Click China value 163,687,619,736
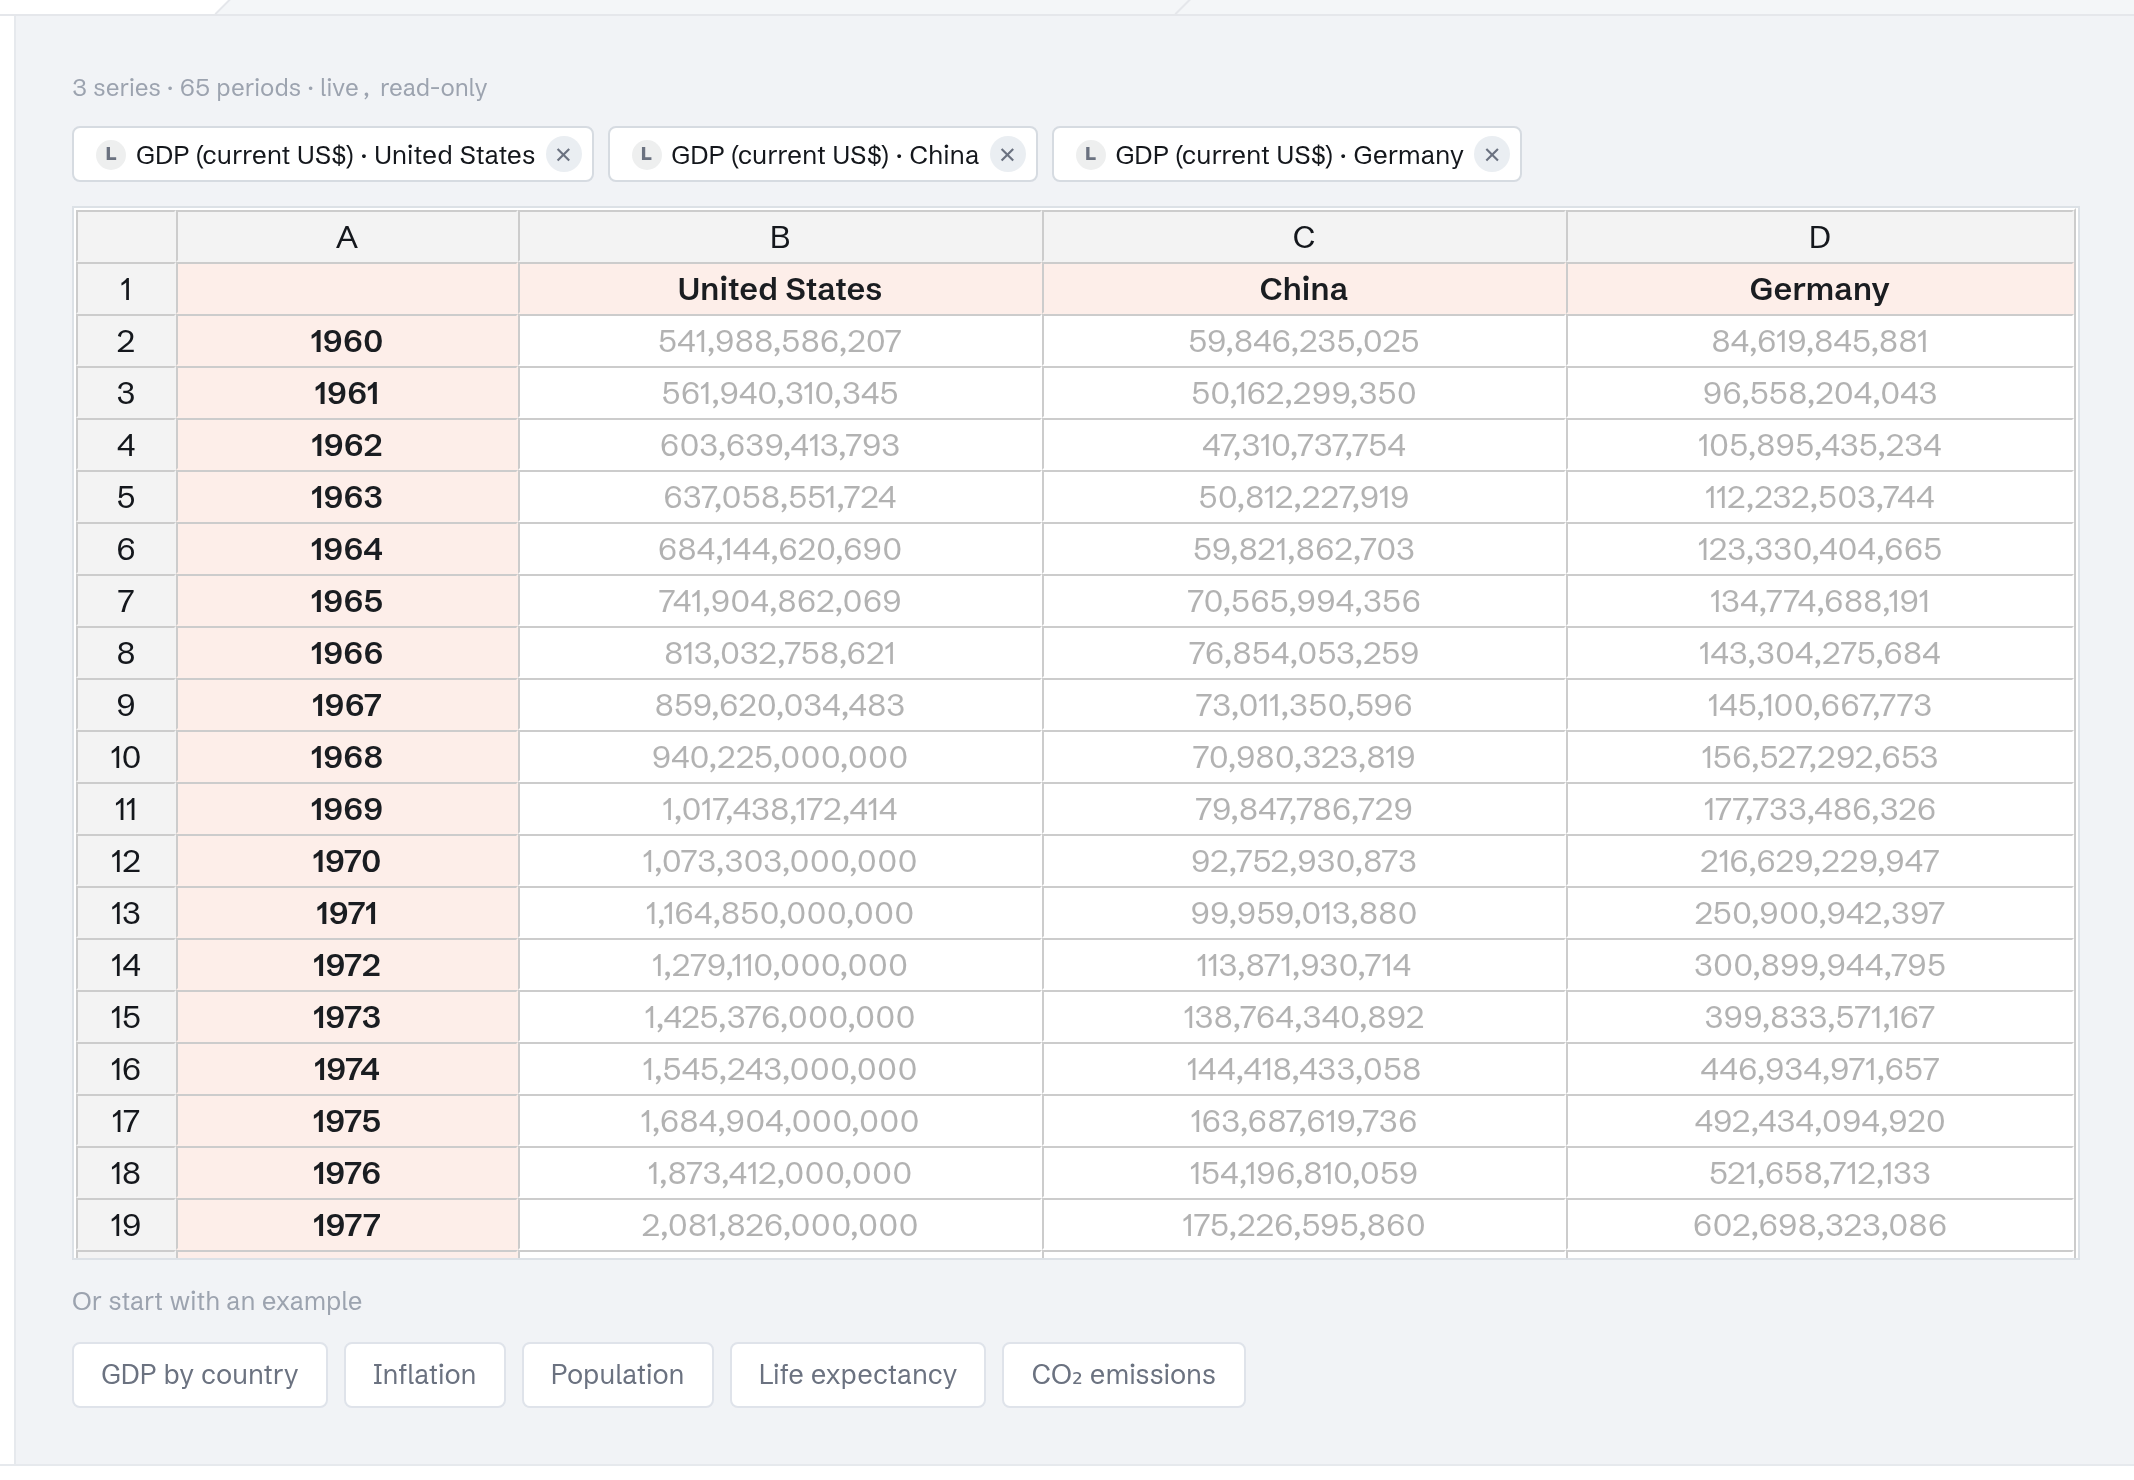Image resolution: width=2134 pixels, height=1480 pixels. (x=1304, y=1121)
